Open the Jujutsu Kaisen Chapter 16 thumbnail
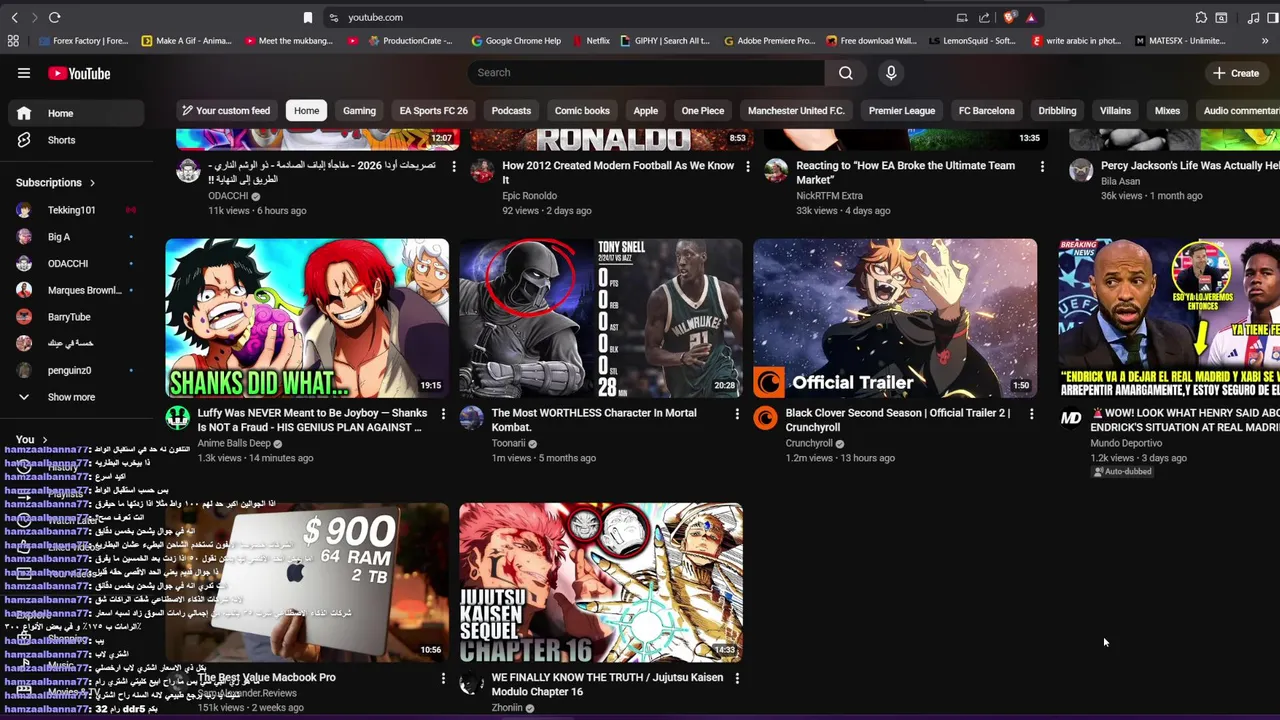Viewport: 1280px width, 720px height. pyautogui.click(x=601, y=583)
